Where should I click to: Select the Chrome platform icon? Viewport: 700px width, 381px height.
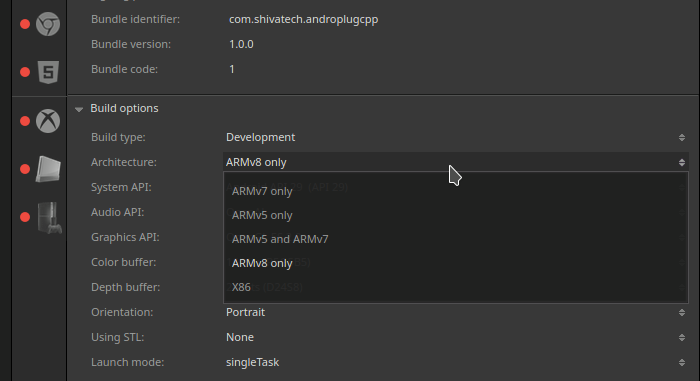48,24
